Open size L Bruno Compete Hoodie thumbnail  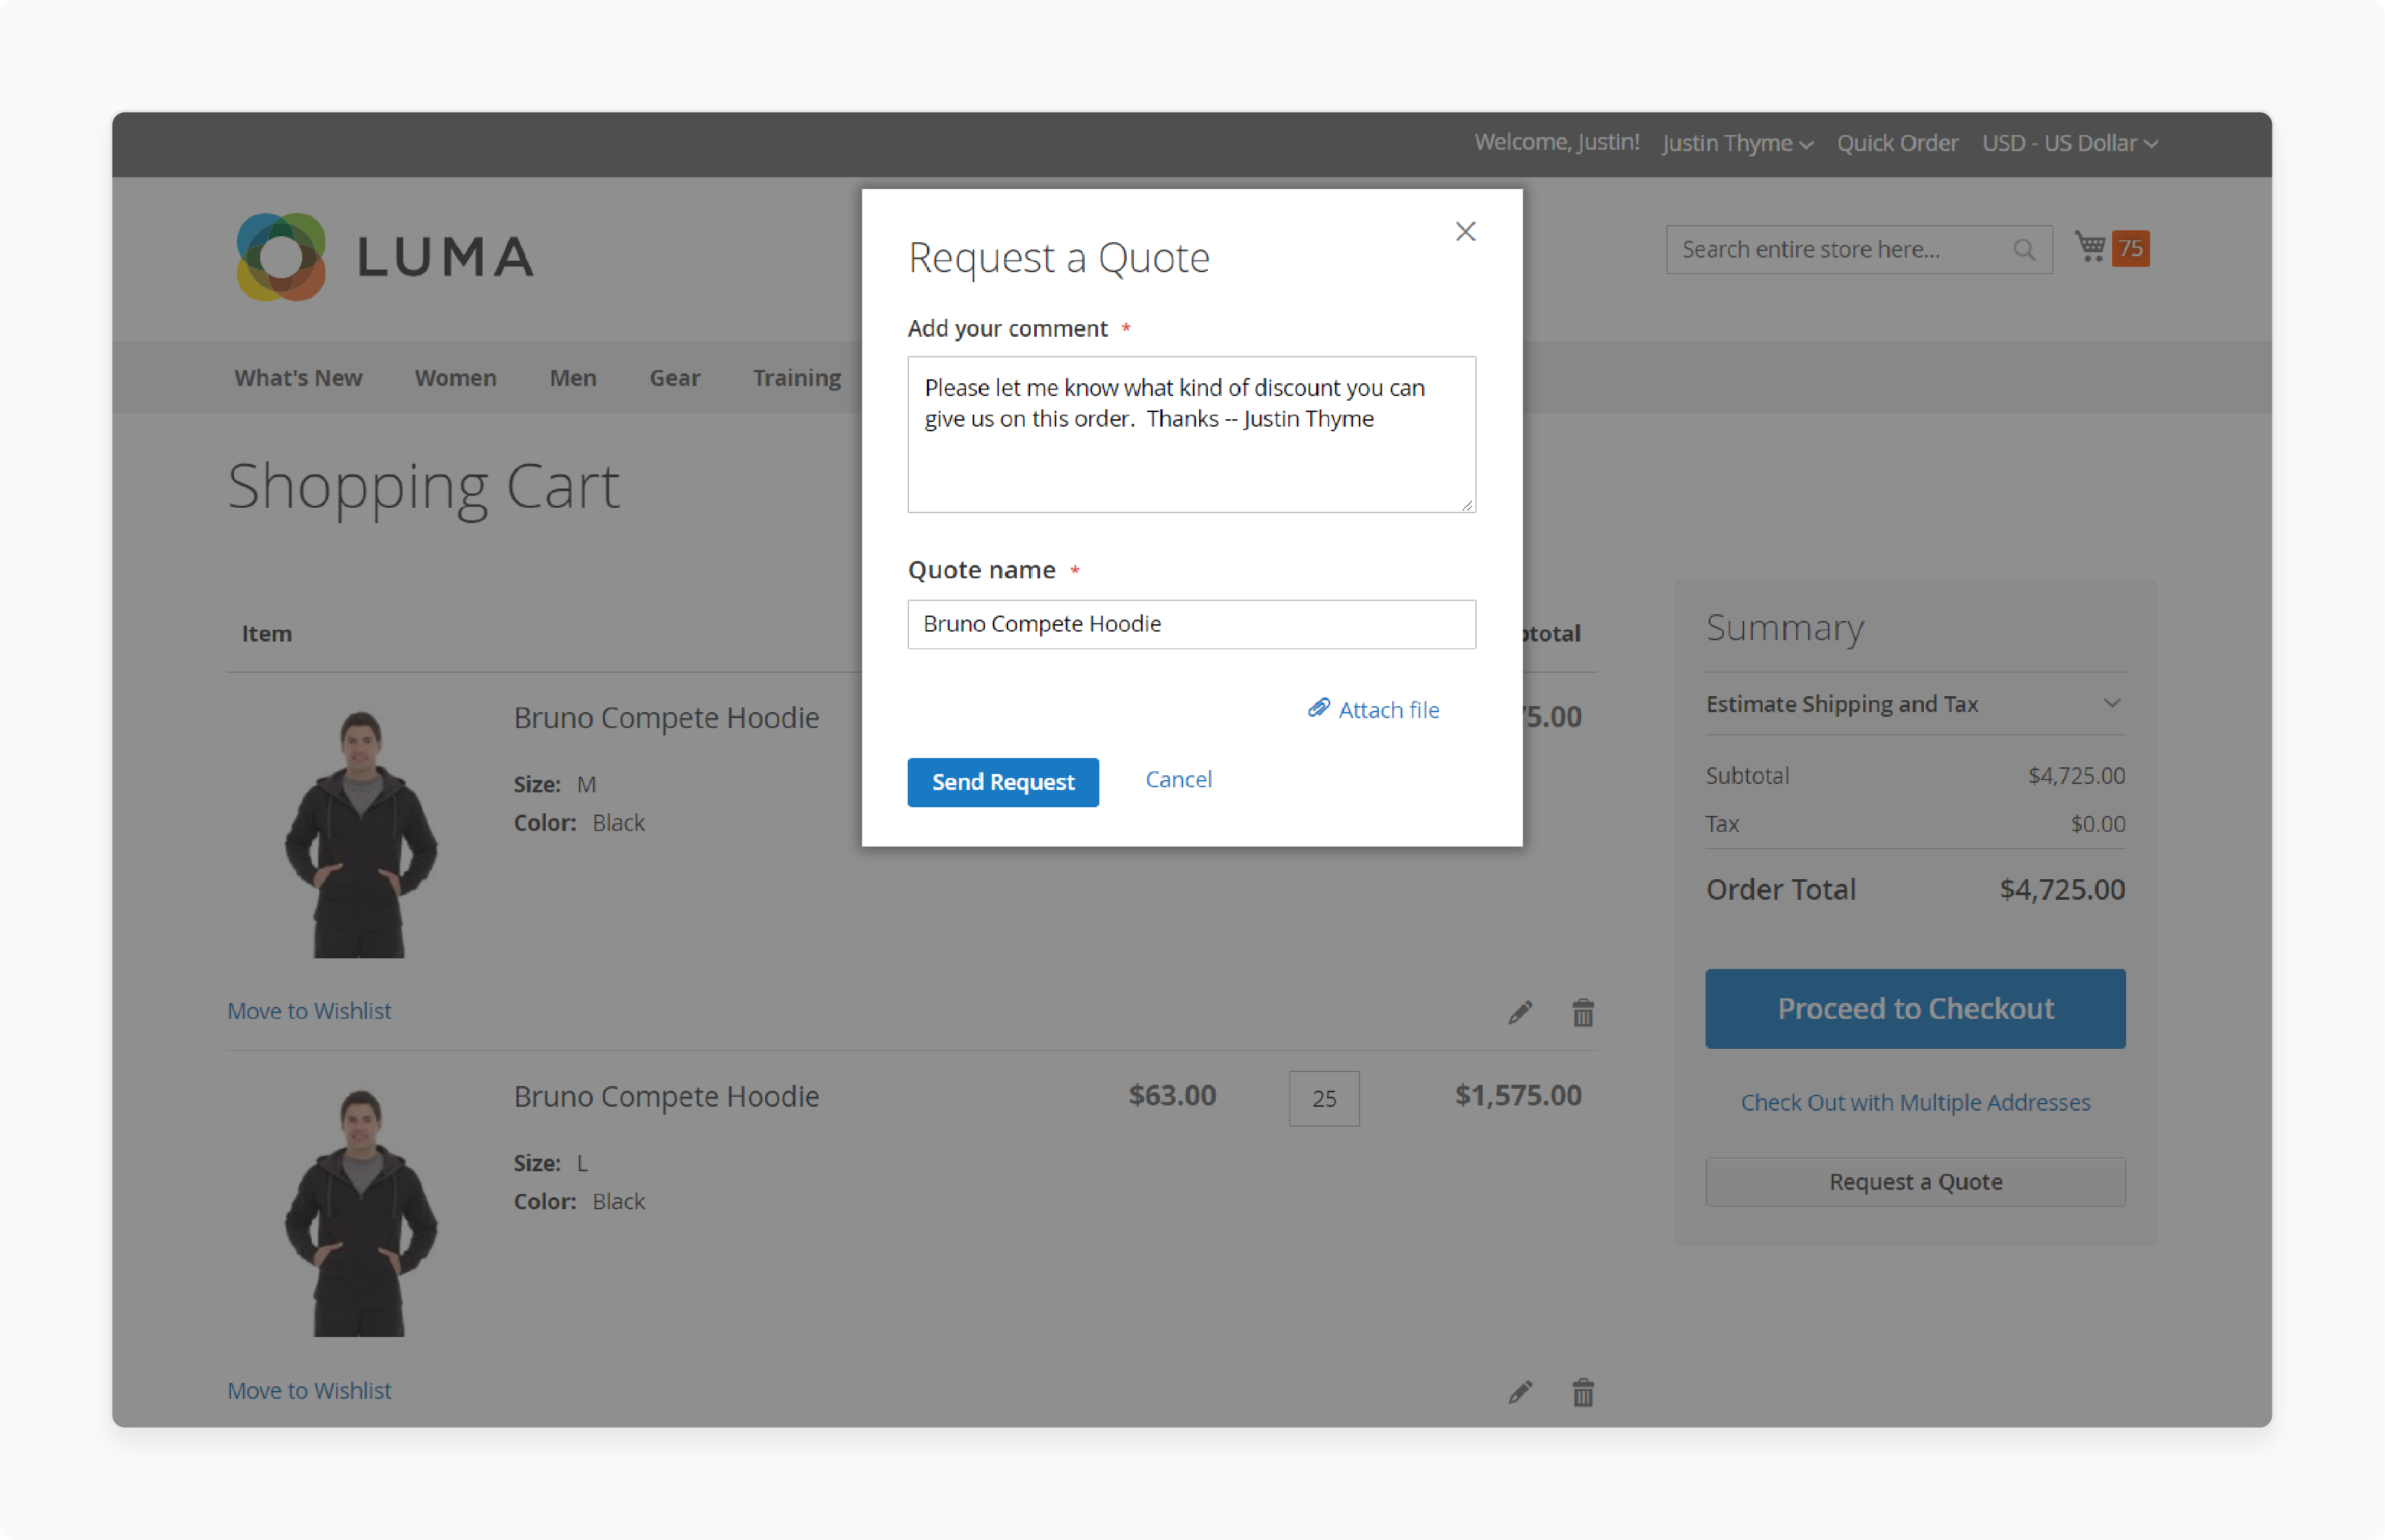(x=360, y=1213)
